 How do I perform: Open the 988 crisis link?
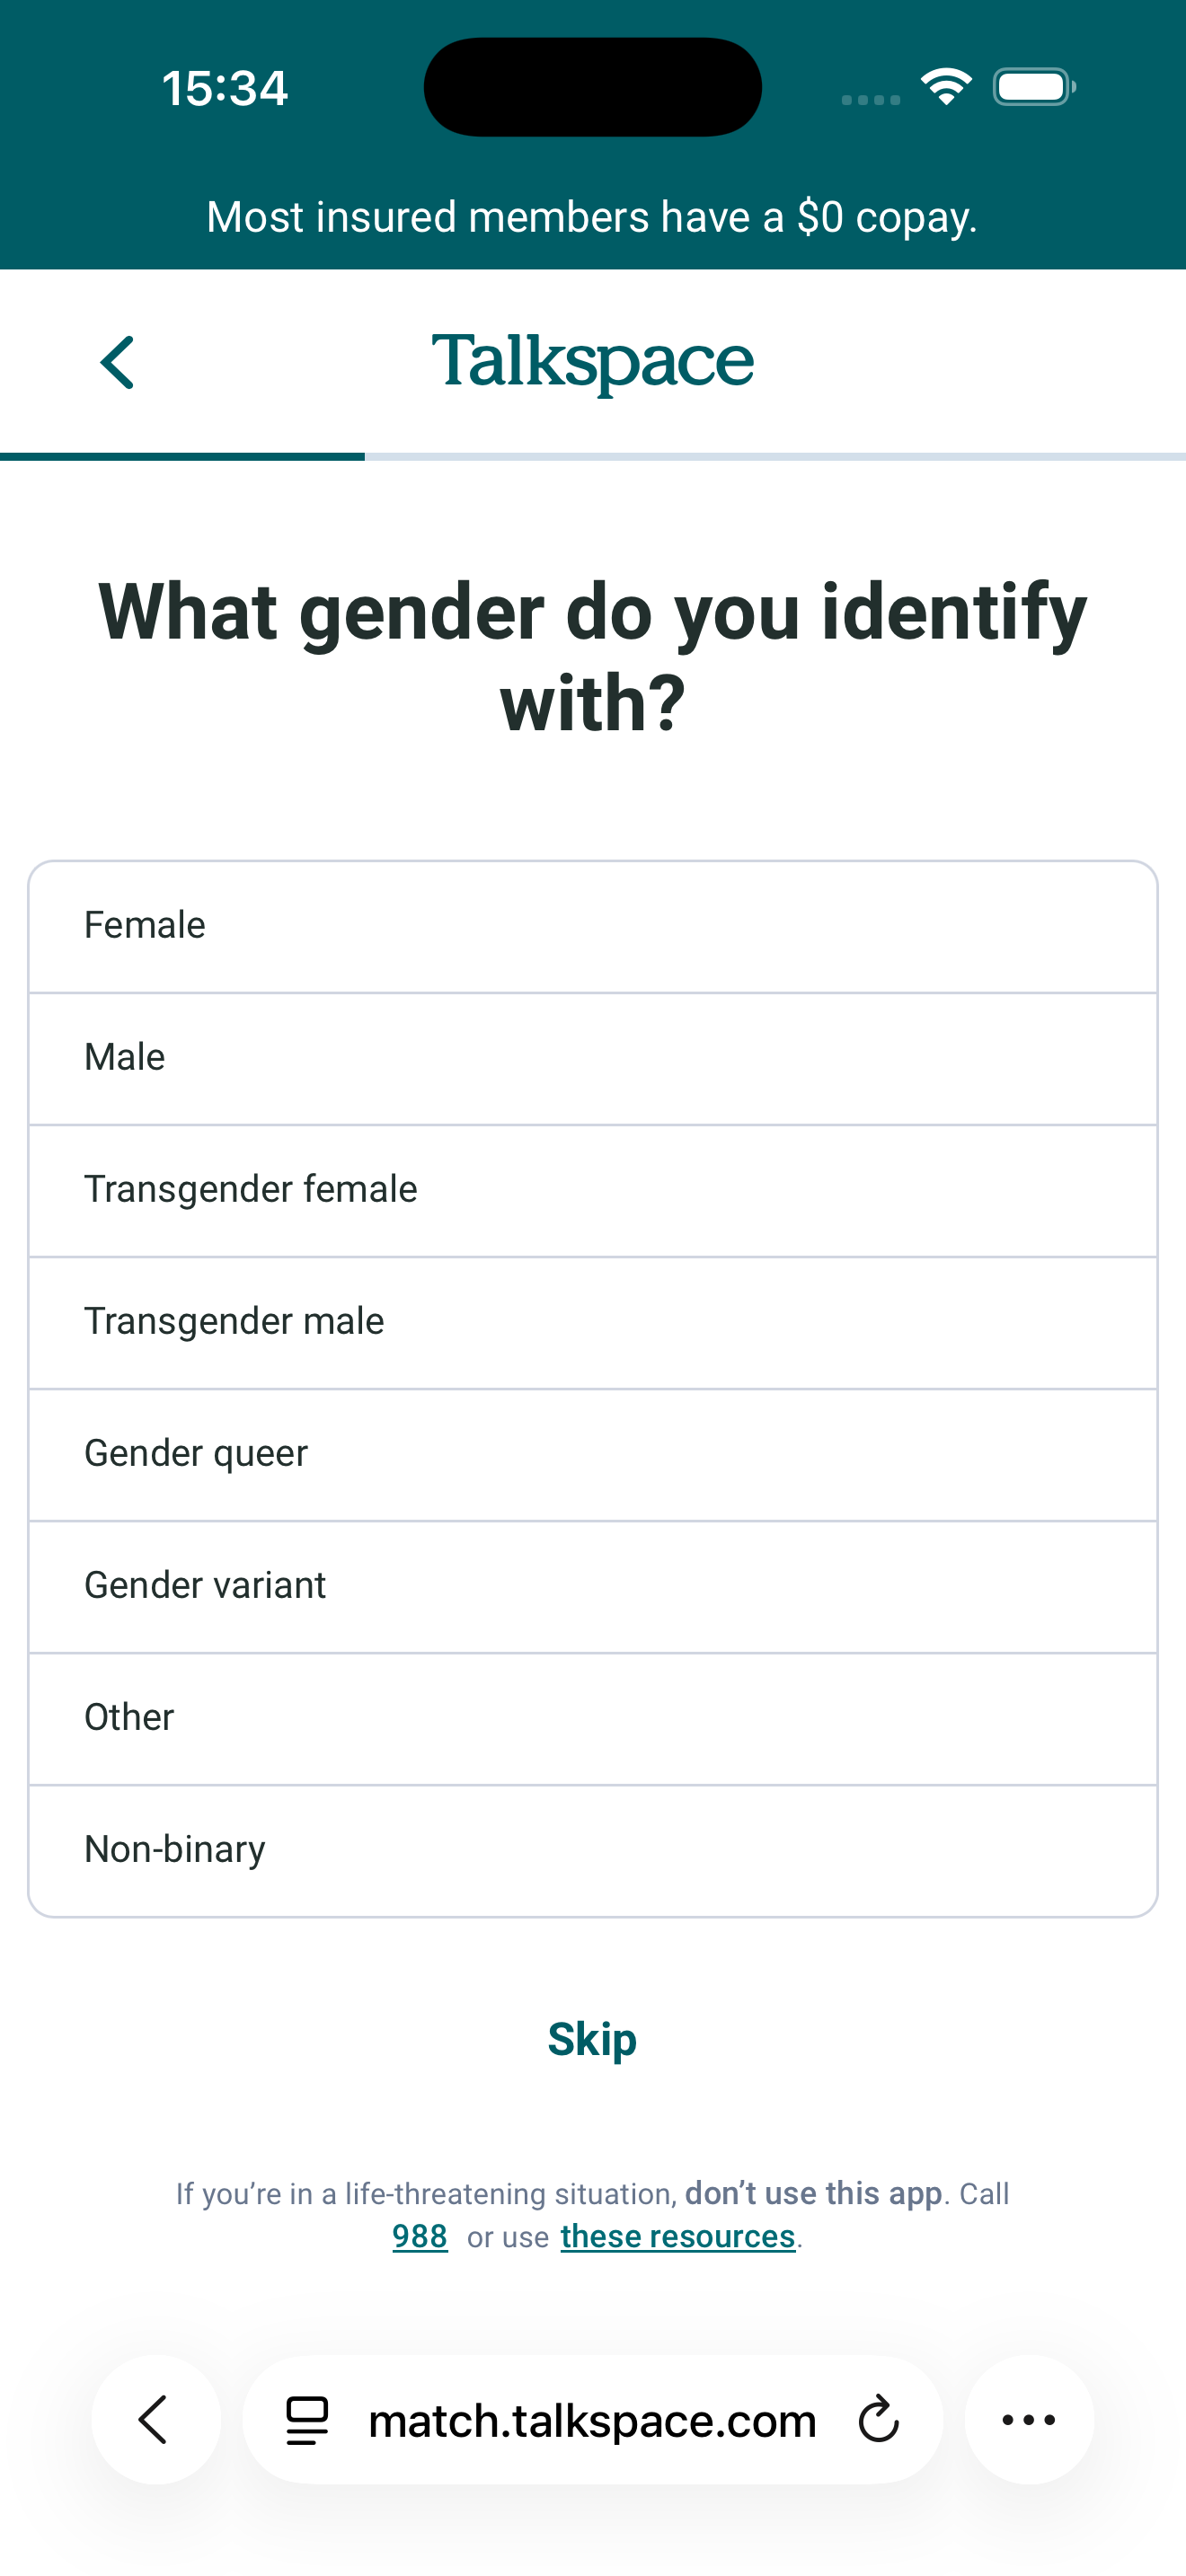(x=419, y=2236)
